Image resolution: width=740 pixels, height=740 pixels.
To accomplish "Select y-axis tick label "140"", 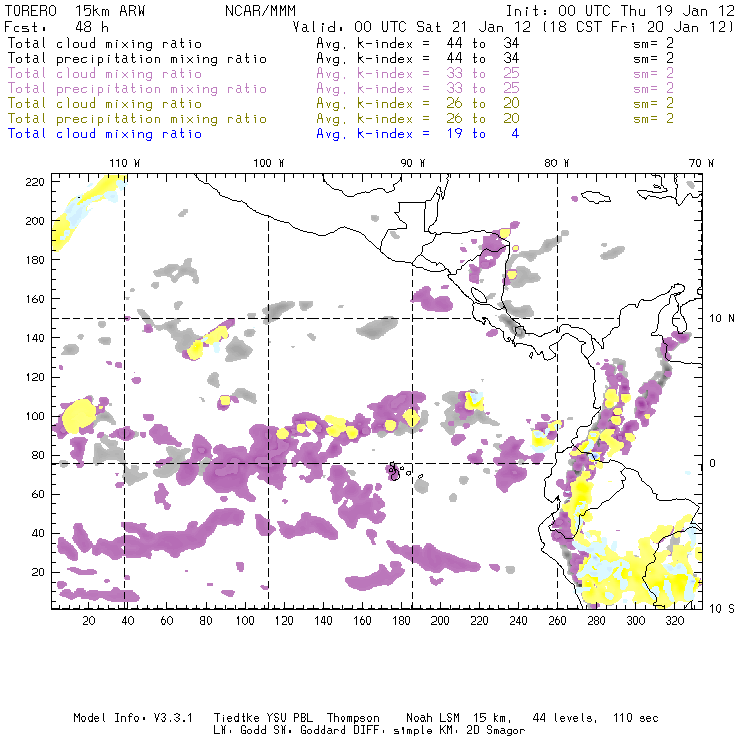I will point(35,338).
